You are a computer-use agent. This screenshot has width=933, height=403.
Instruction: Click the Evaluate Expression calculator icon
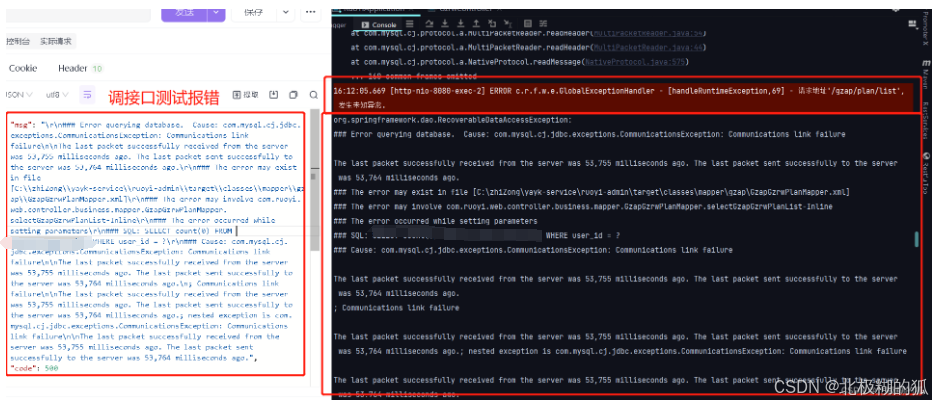(x=528, y=24)
